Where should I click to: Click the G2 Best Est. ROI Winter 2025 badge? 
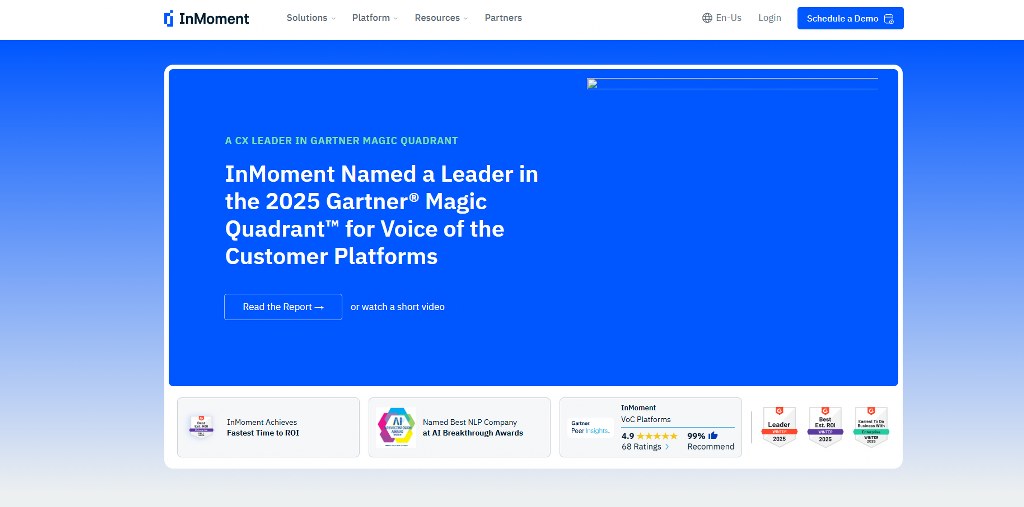click(x=825, y=427)
